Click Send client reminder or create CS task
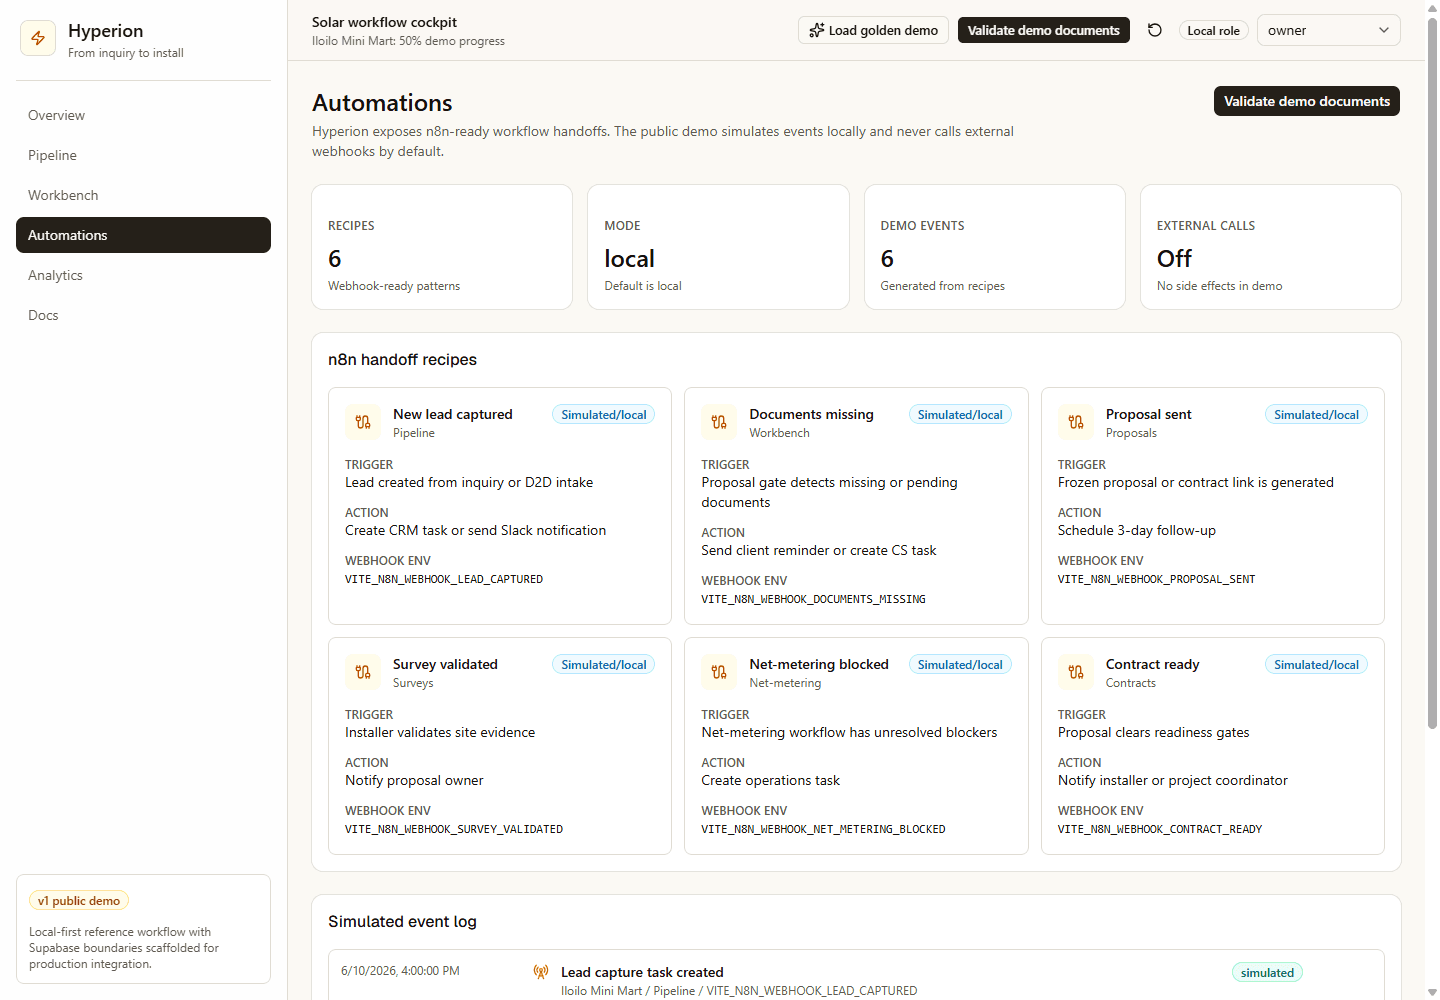The image size is (1440, 1000). 819,551
